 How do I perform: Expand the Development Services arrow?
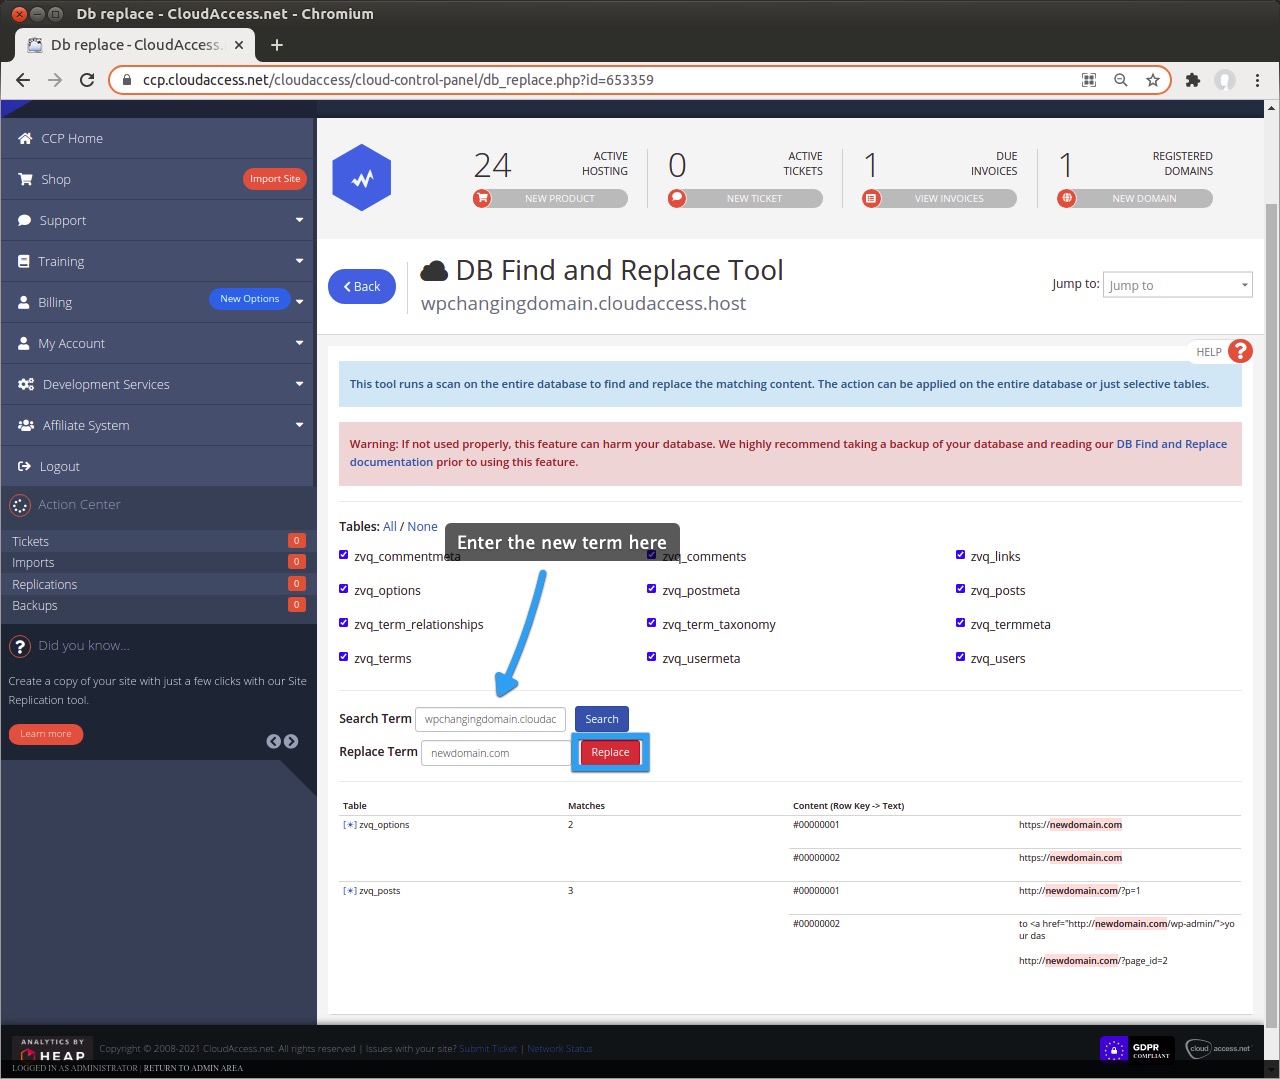click(299, 384)
